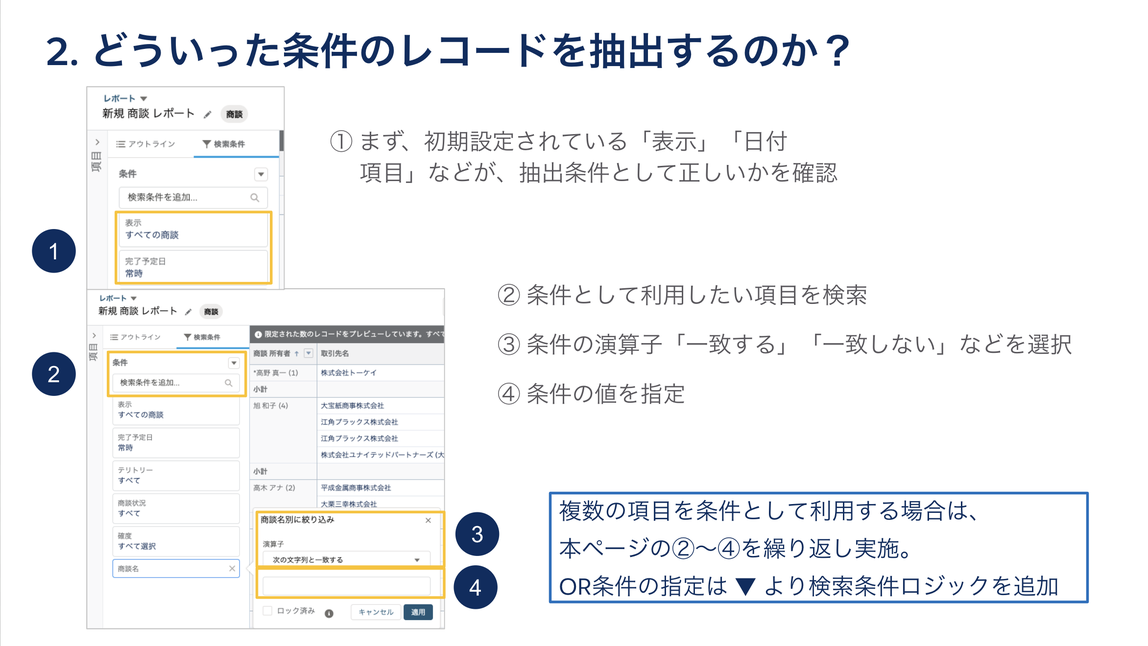Click the info icon beside ロック済み
Viewport: 1148px width, 646px height.
pos(329,613)
